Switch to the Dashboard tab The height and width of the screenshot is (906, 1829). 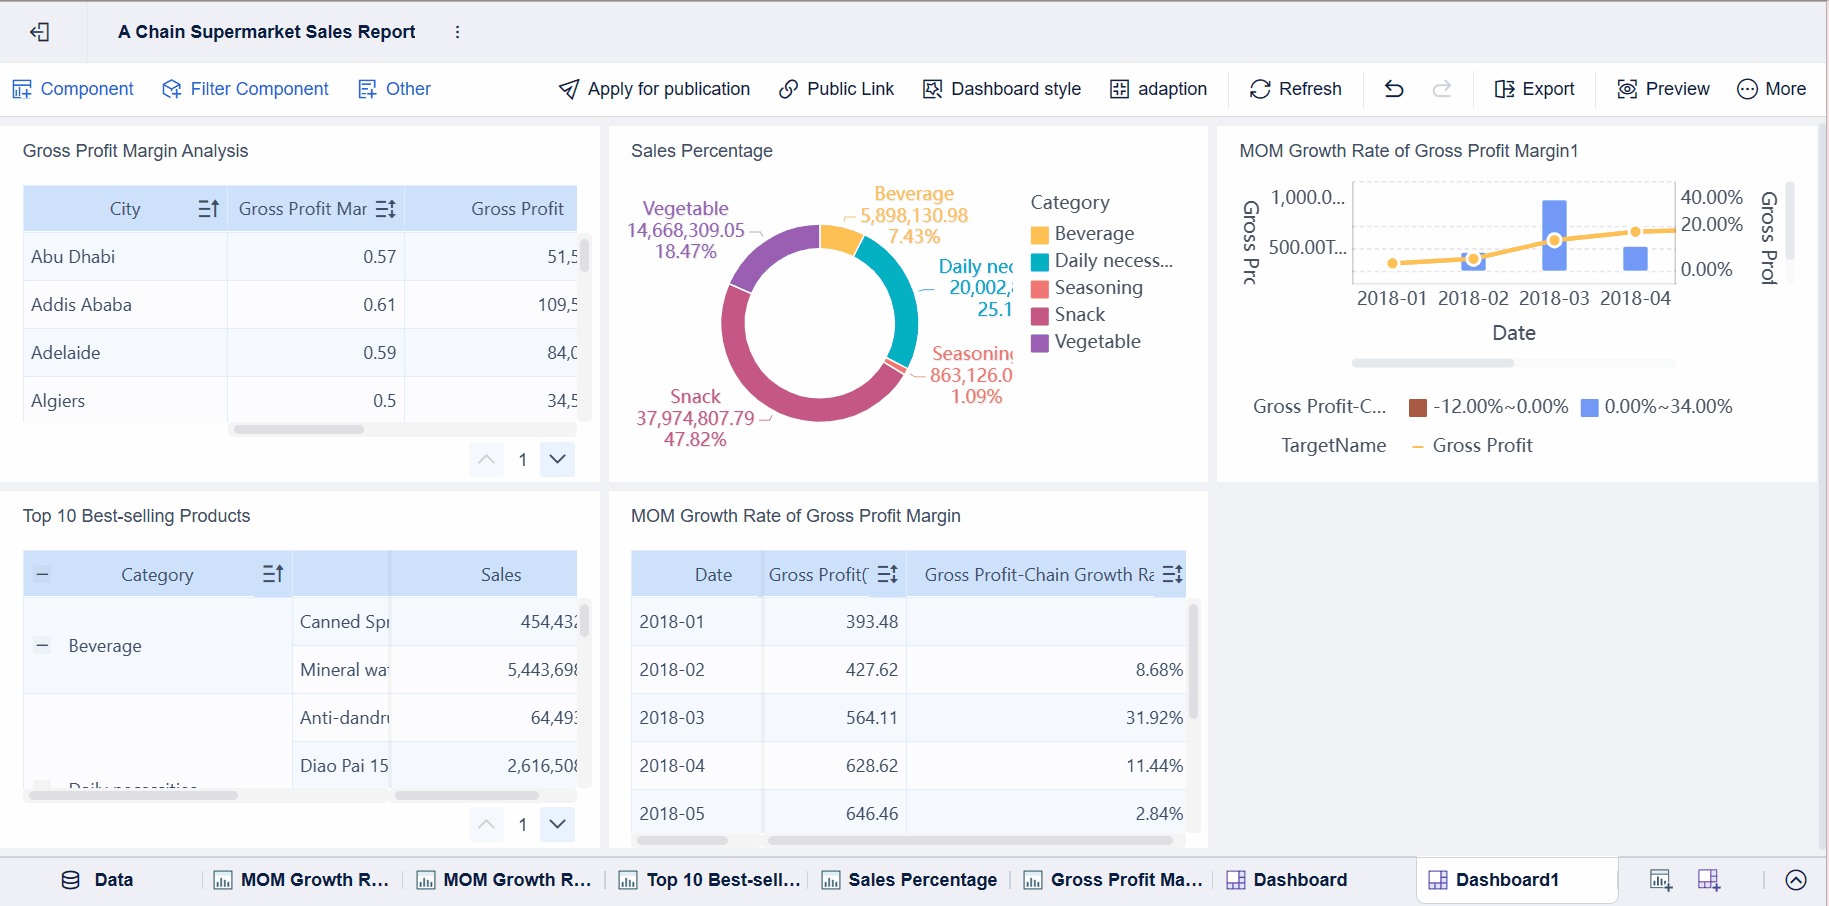pos(1287,880)
